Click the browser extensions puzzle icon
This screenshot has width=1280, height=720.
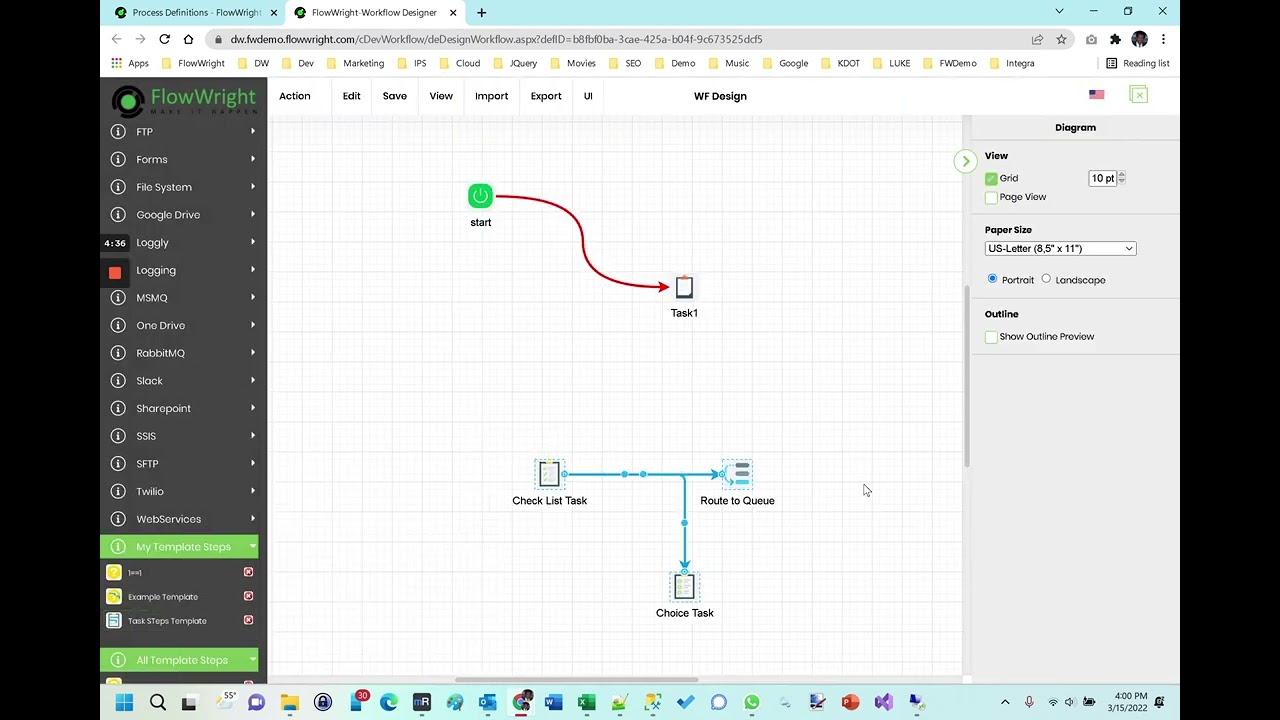(x=1115, y=39)
